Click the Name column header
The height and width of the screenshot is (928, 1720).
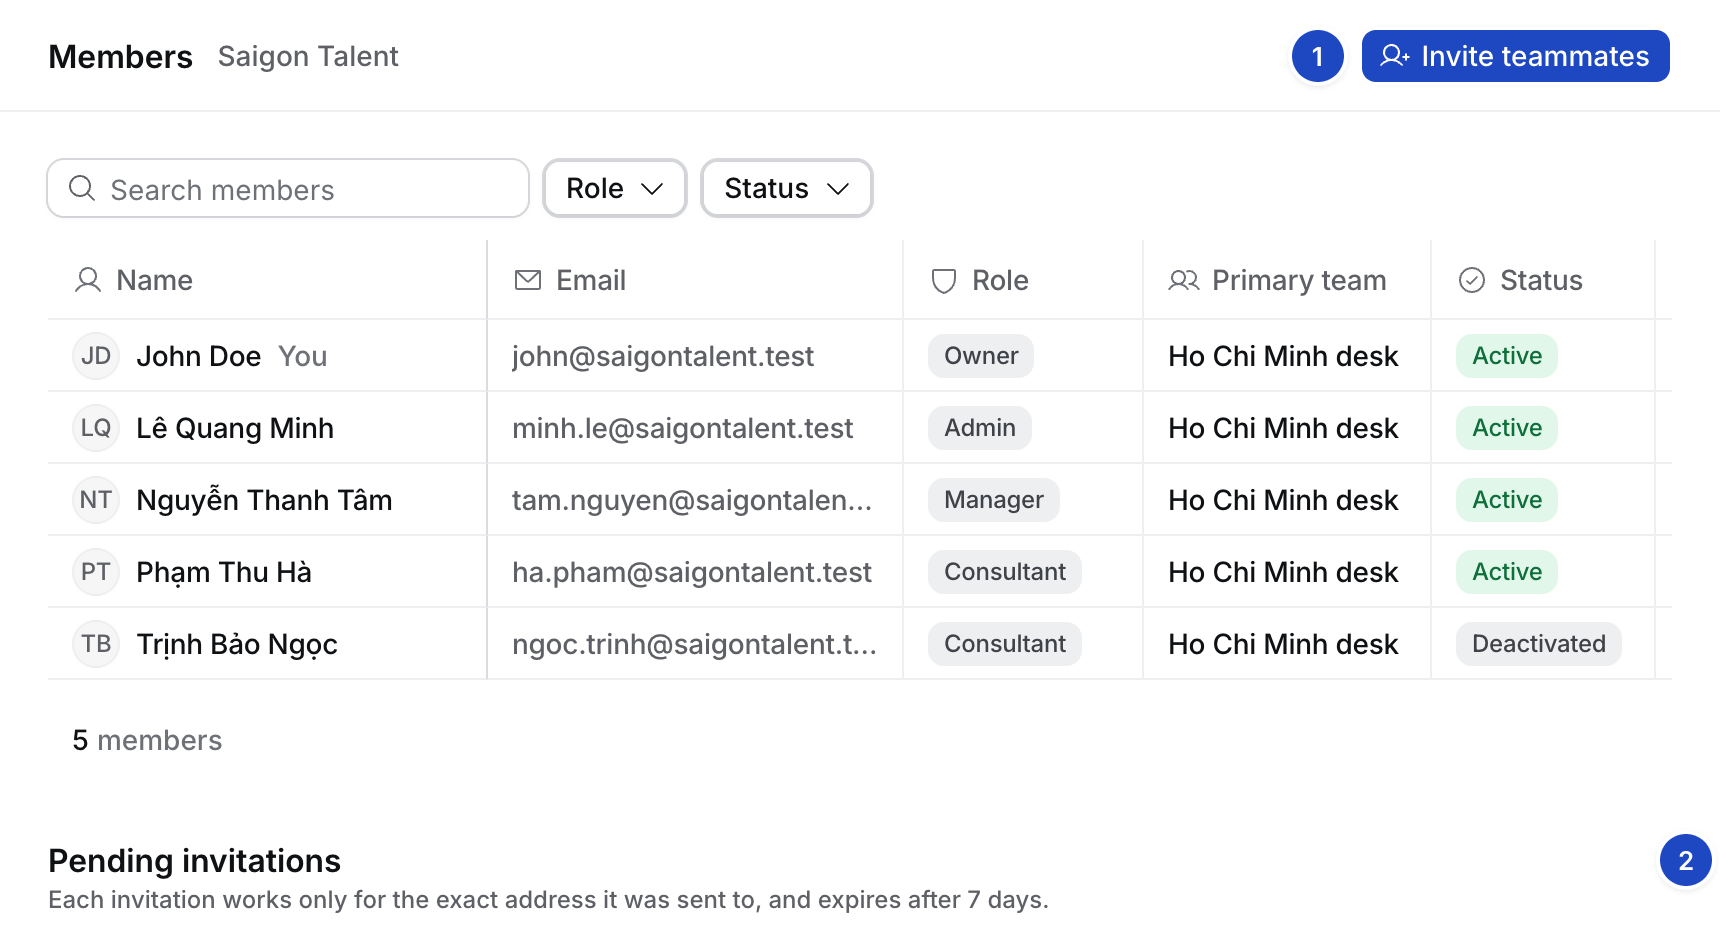[267, 280]
